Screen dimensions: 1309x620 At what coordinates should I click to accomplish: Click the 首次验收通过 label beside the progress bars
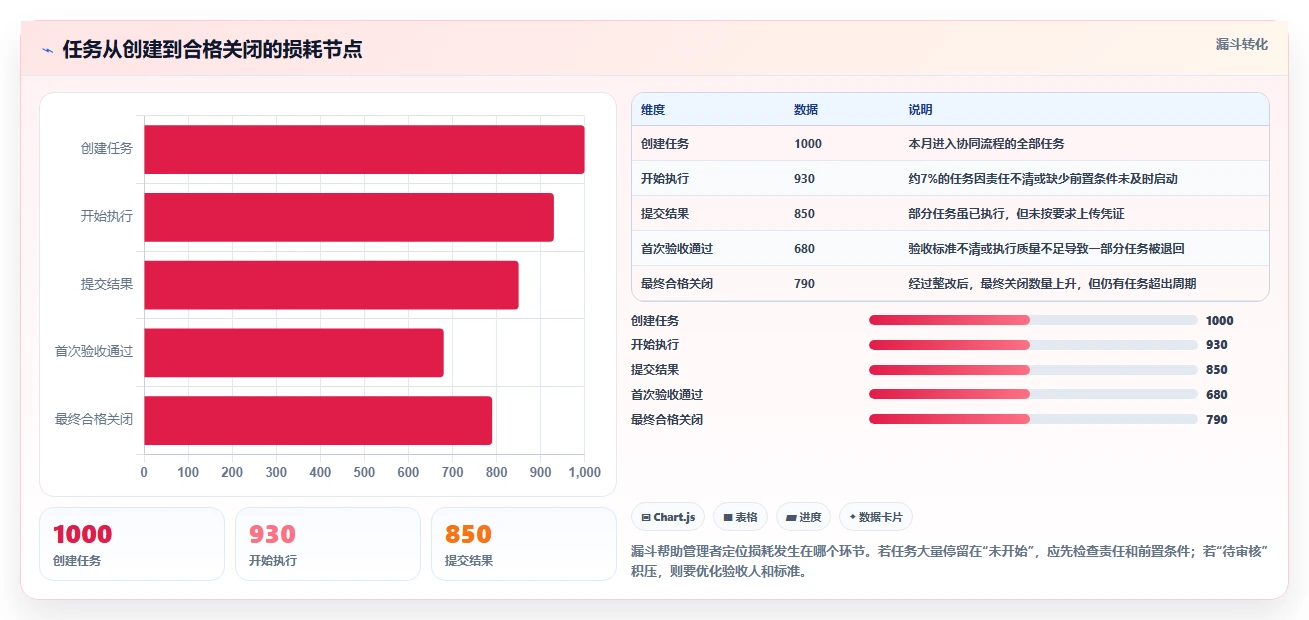click(667, 395)
